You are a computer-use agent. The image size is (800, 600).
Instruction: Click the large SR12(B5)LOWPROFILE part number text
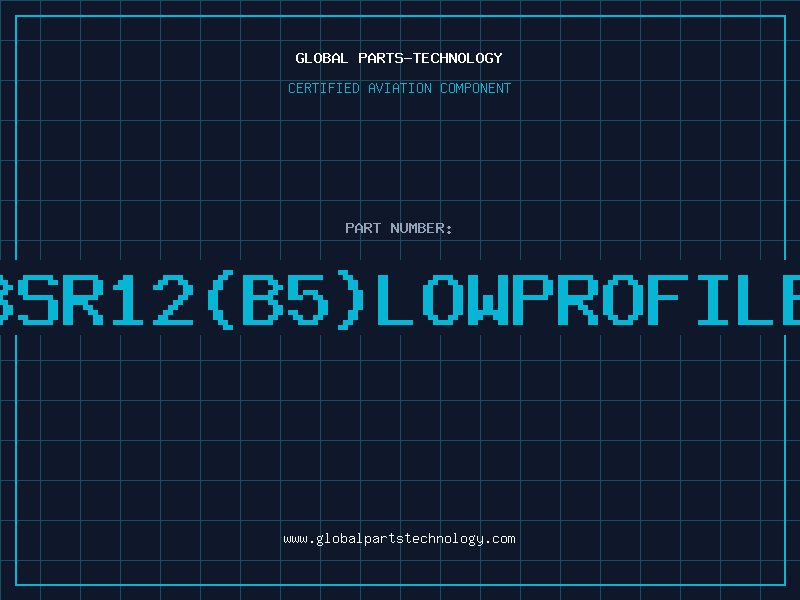coord(400,299)
